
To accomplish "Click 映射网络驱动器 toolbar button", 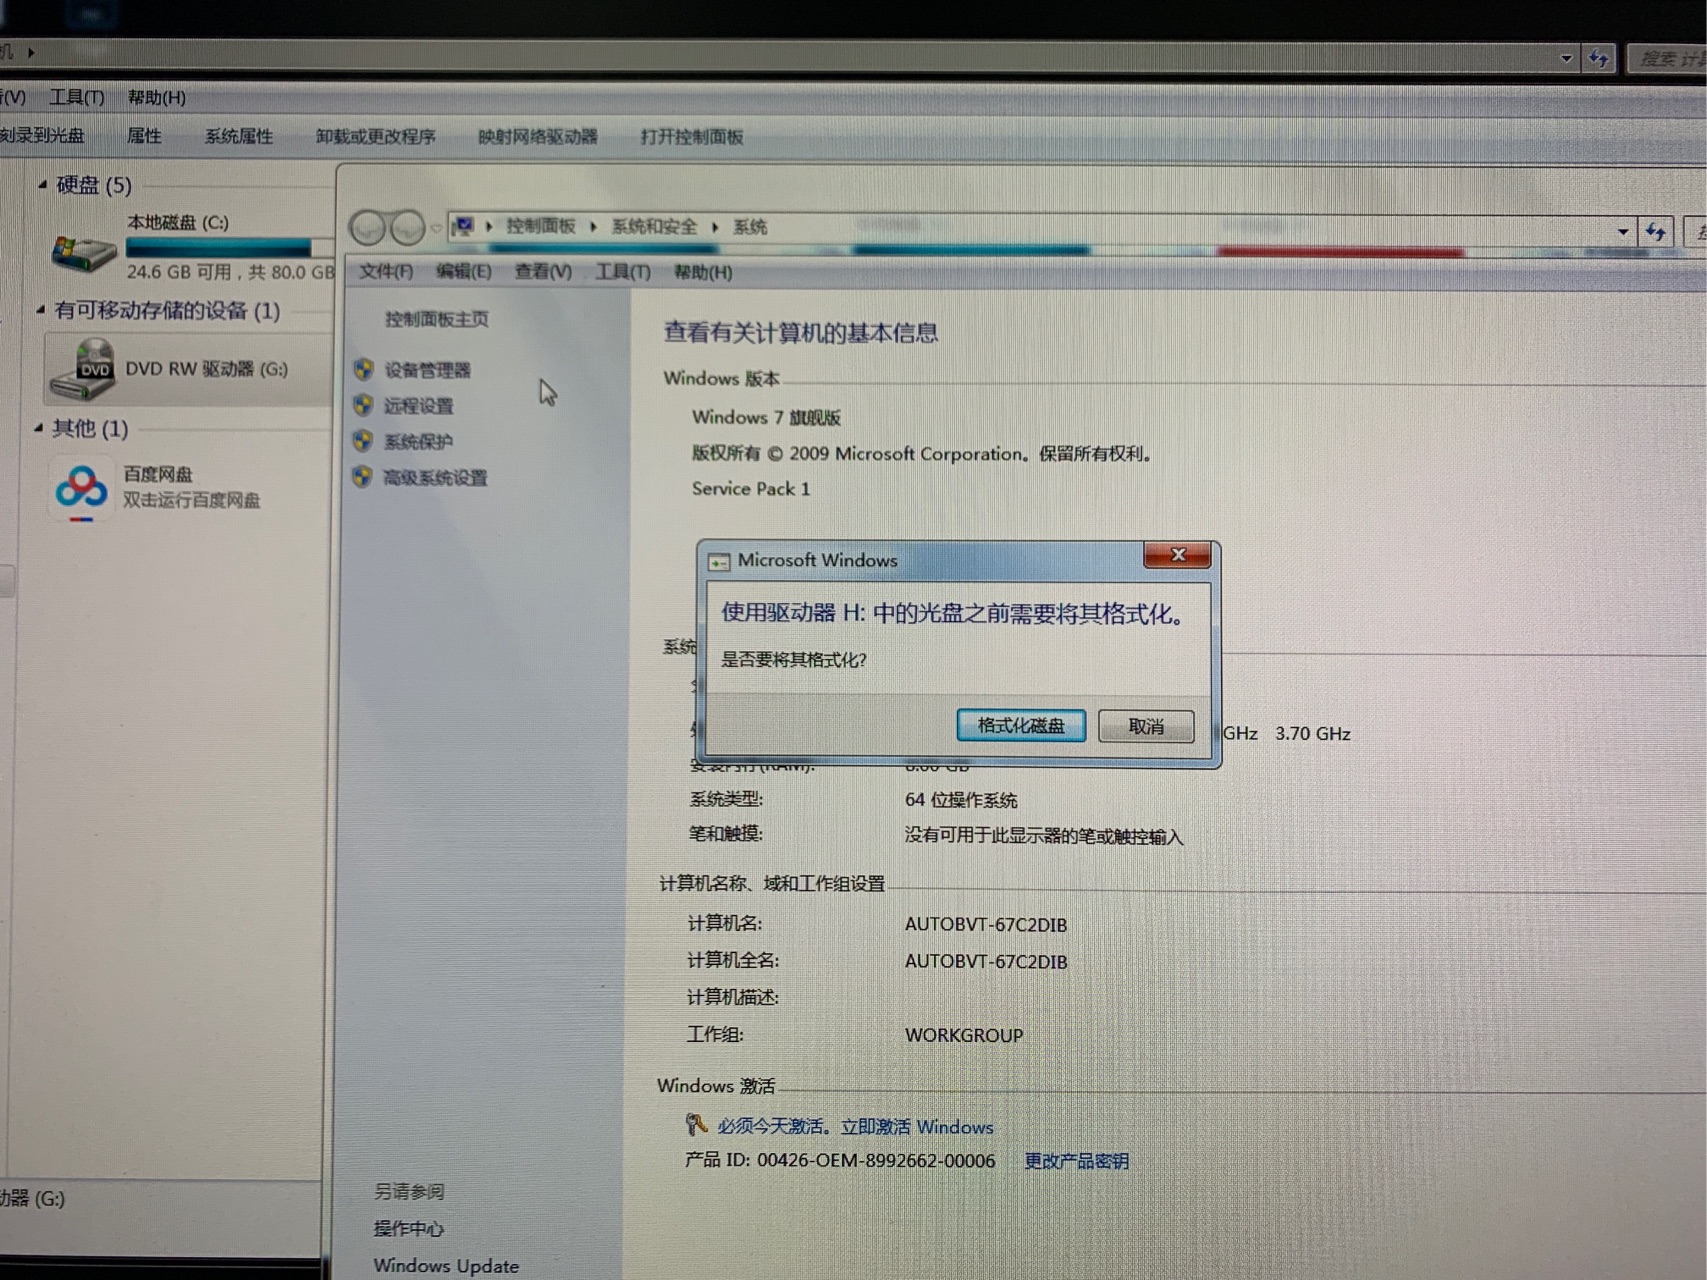I will 538,136.
